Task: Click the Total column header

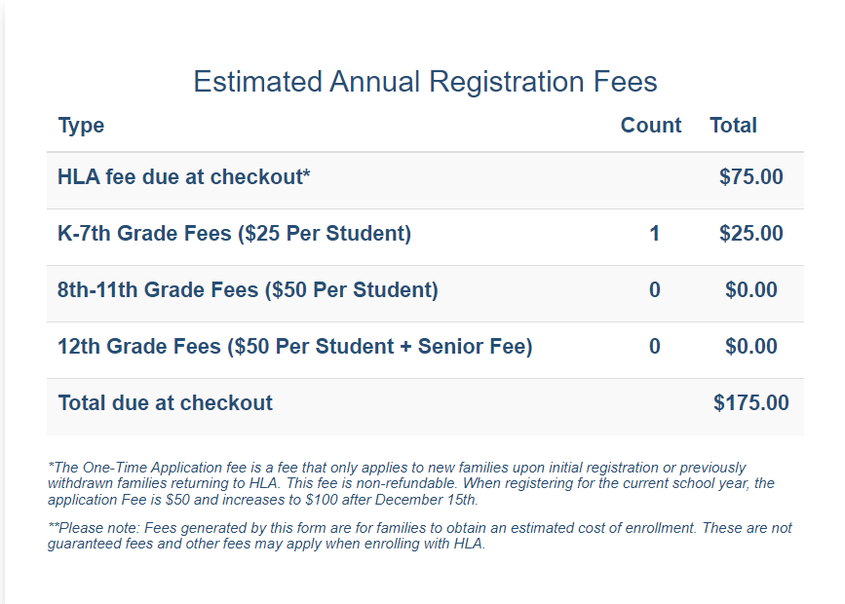Action: point(733,126)
